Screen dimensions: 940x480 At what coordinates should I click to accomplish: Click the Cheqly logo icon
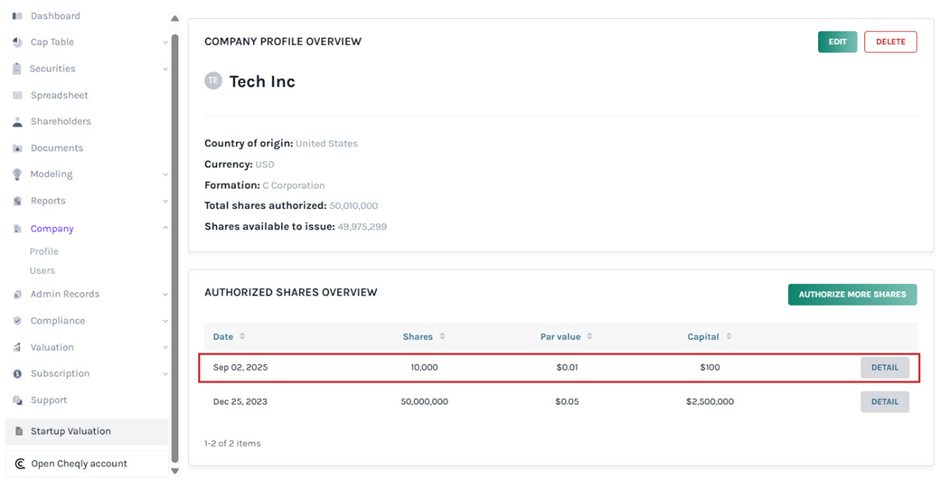pyautogui.click(x=20, y=464)
